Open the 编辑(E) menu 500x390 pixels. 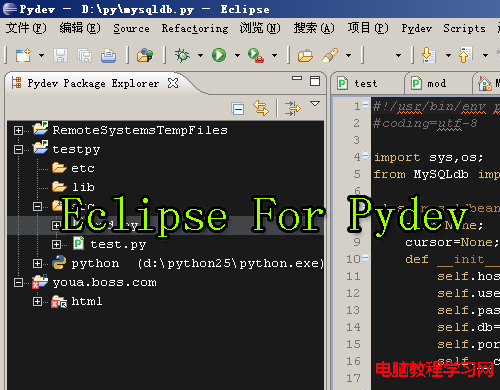tap(80, 28)
